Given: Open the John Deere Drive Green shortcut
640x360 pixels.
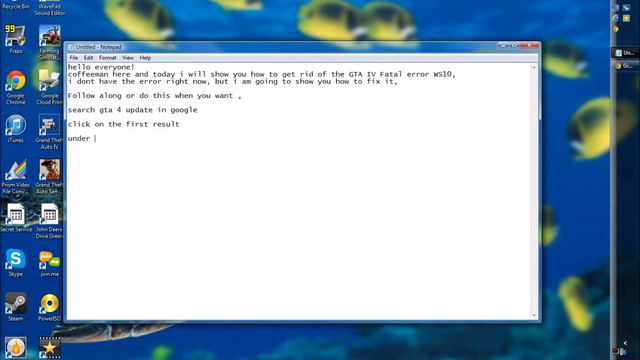Looking at the screenshot, I should pos(49,221).
